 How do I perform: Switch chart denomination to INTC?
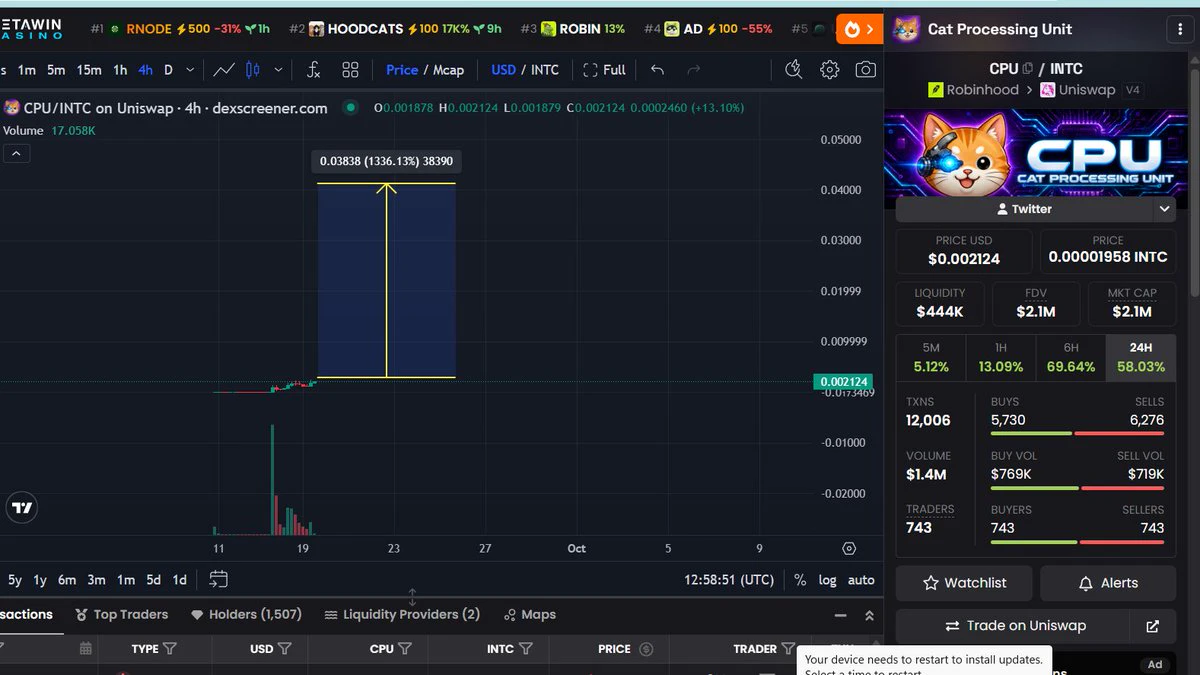545,70
